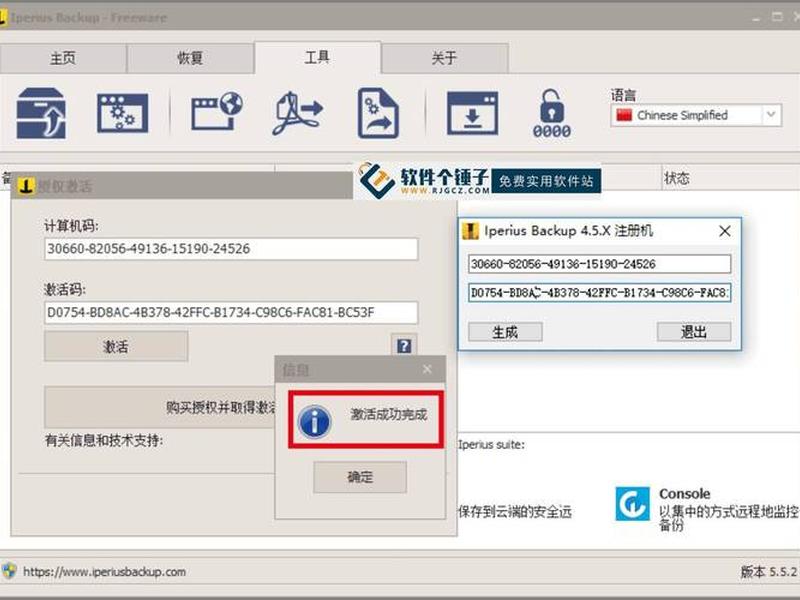800x600 pixels.
Task: Click the 有关信息和技术支持 label
Action: (x=104, y=440)
